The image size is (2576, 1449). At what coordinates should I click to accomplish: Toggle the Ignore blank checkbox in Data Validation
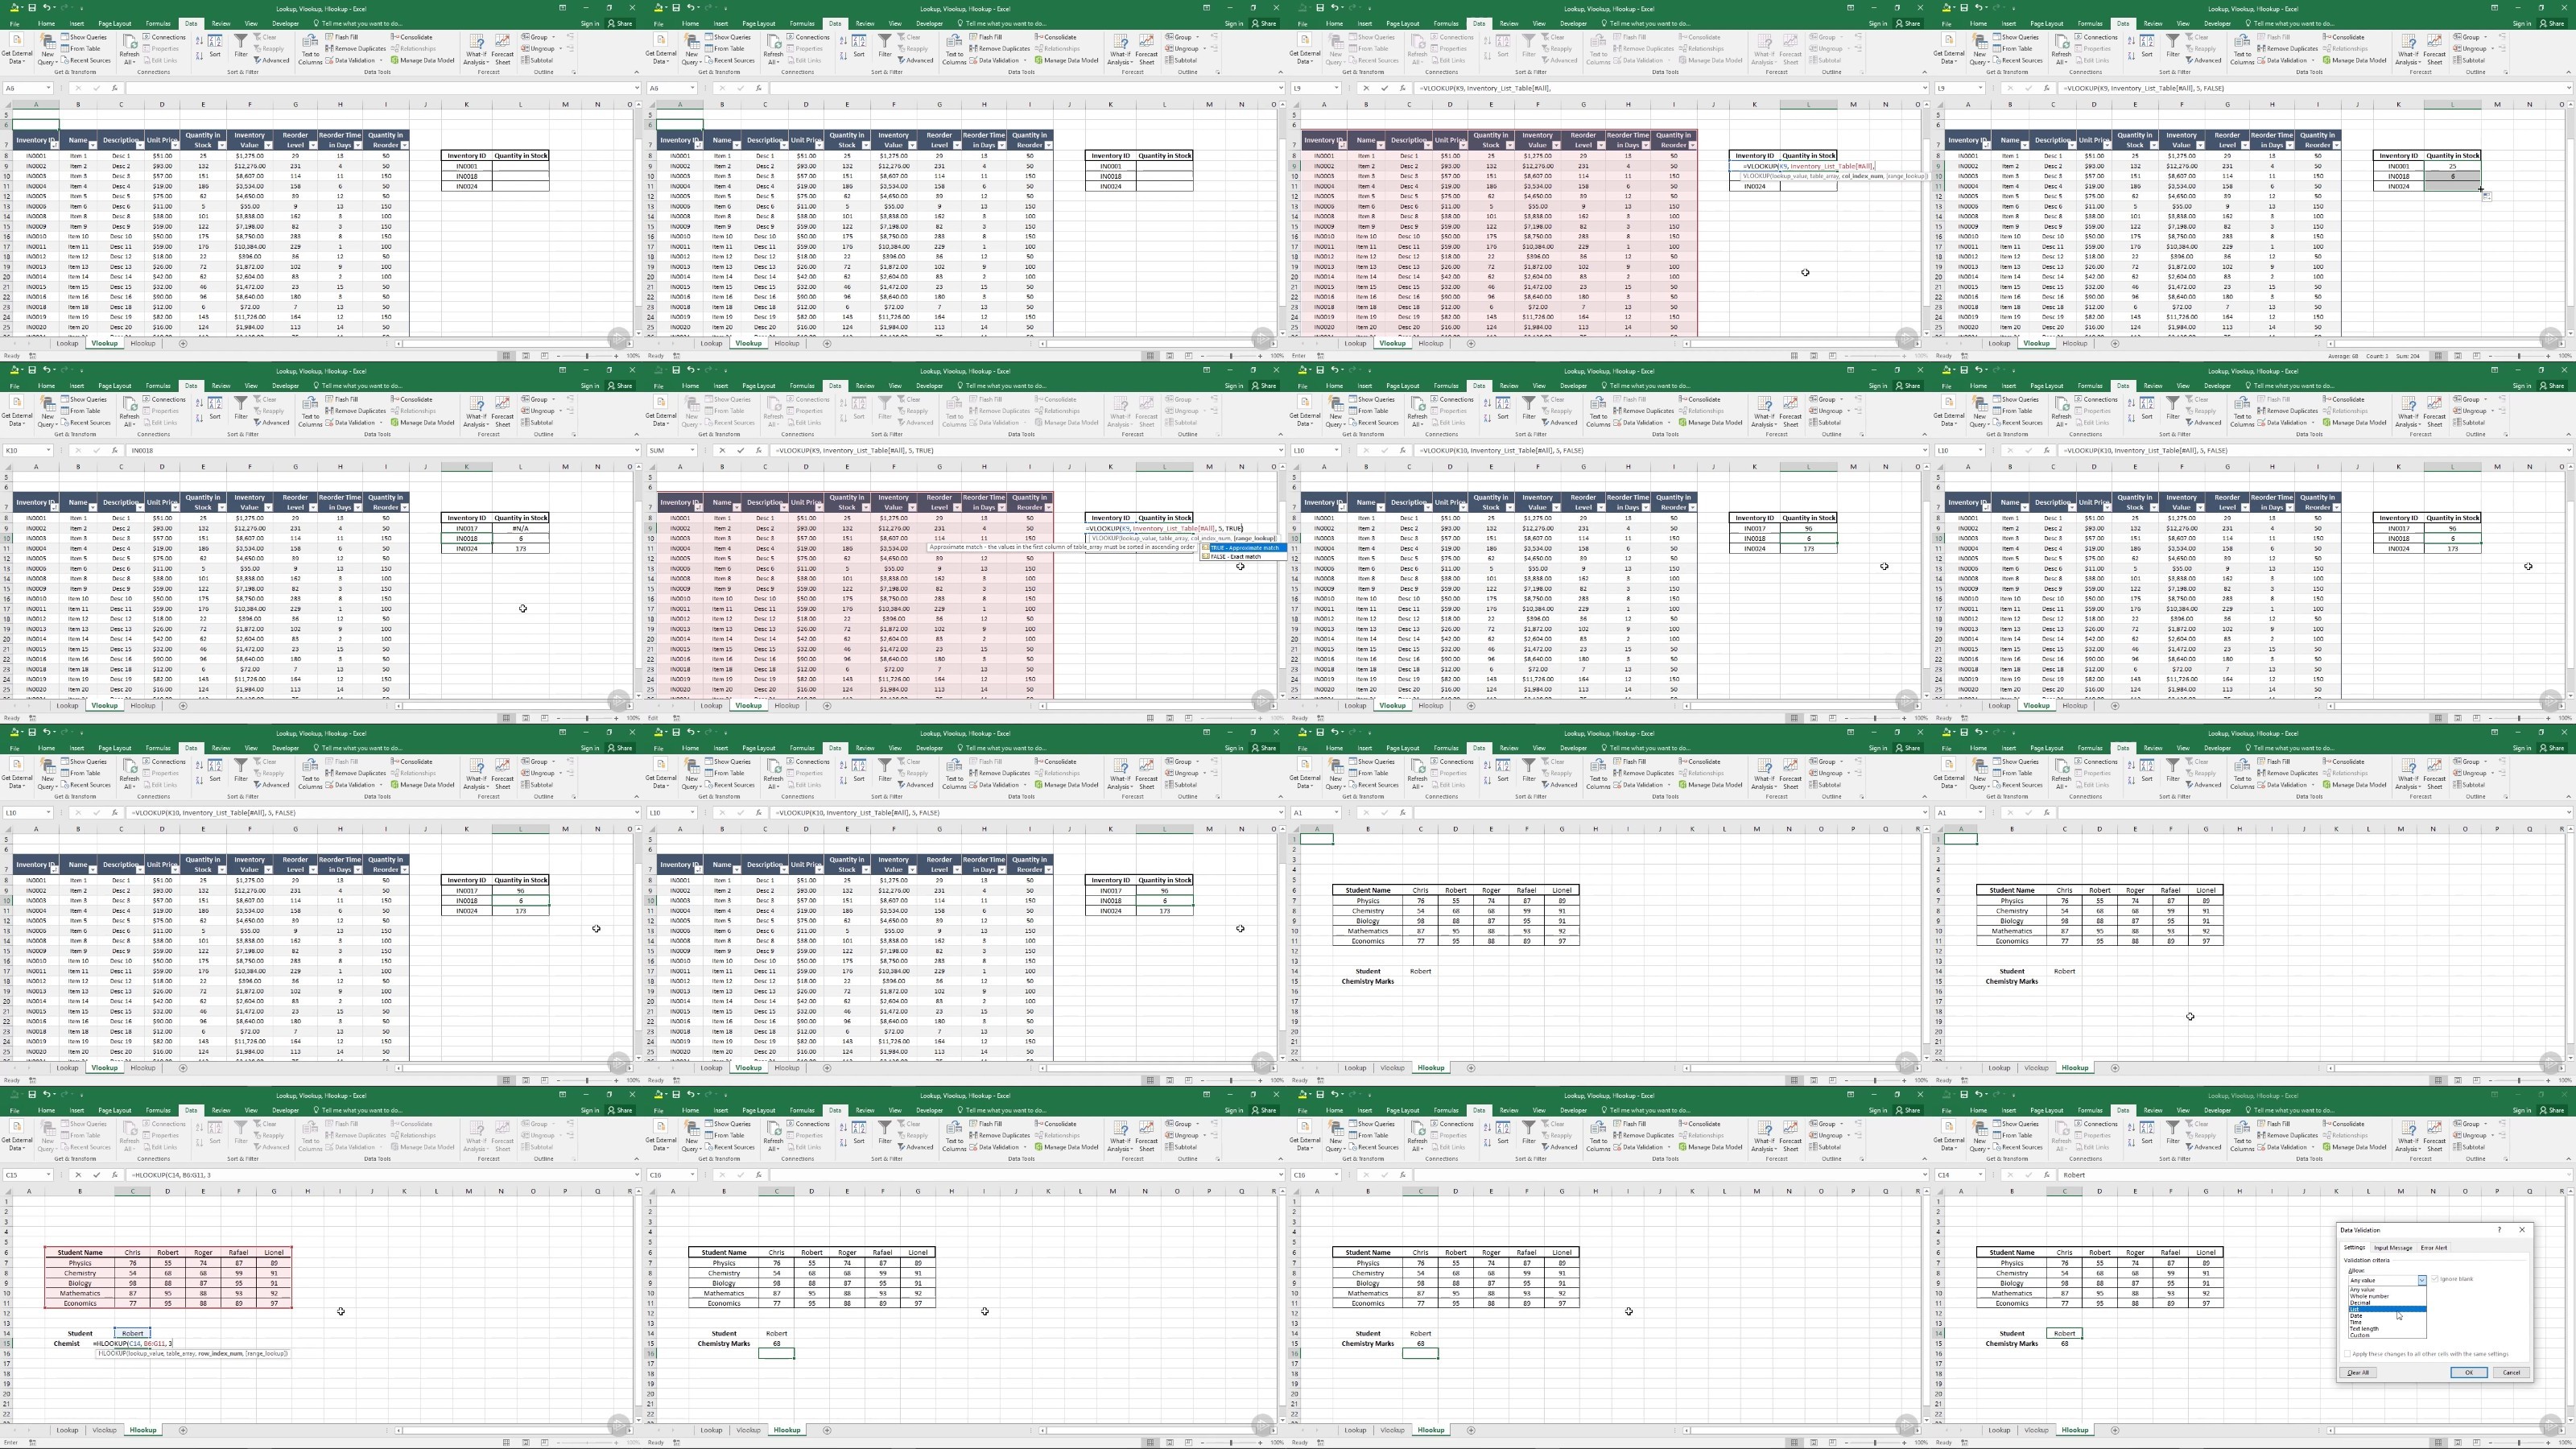2435,1279
